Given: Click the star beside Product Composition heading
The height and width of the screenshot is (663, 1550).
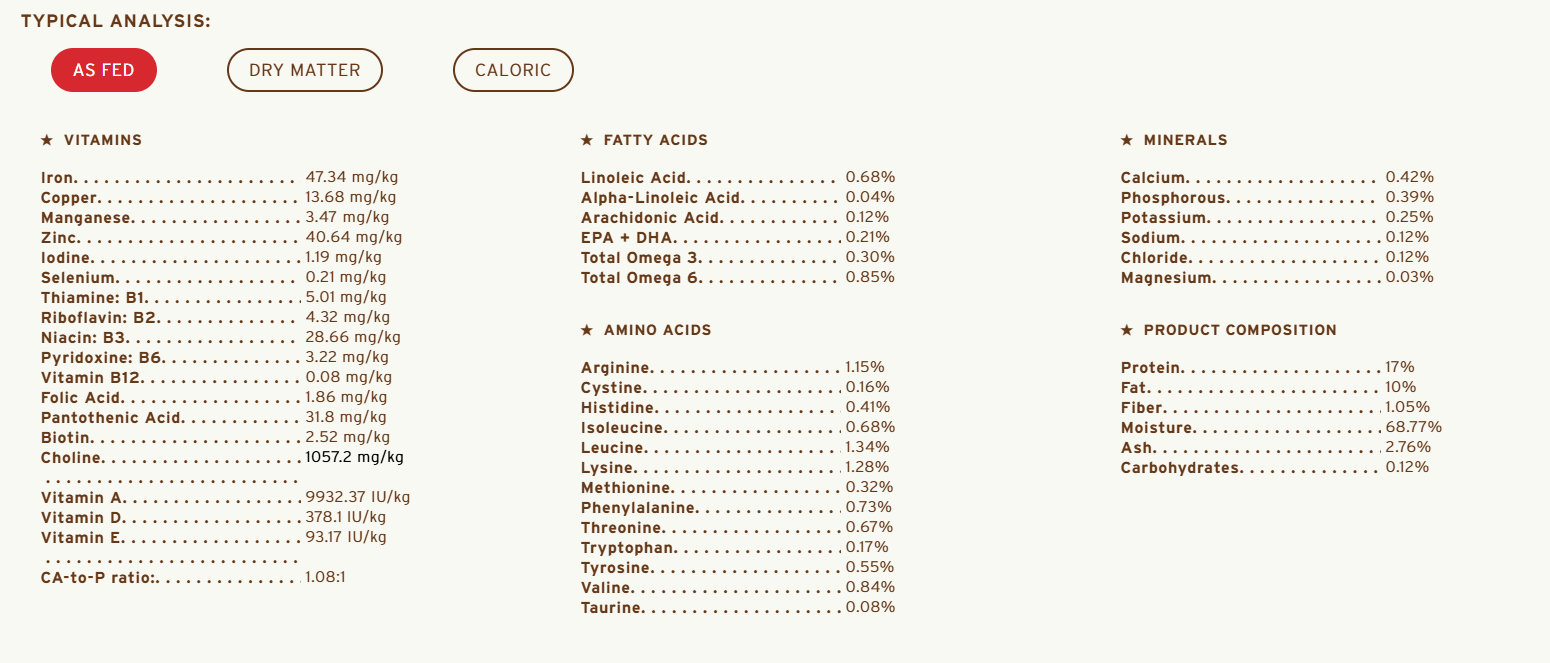Looking at the screenshot, I should pyautogui.click(x=1127, y=330).
